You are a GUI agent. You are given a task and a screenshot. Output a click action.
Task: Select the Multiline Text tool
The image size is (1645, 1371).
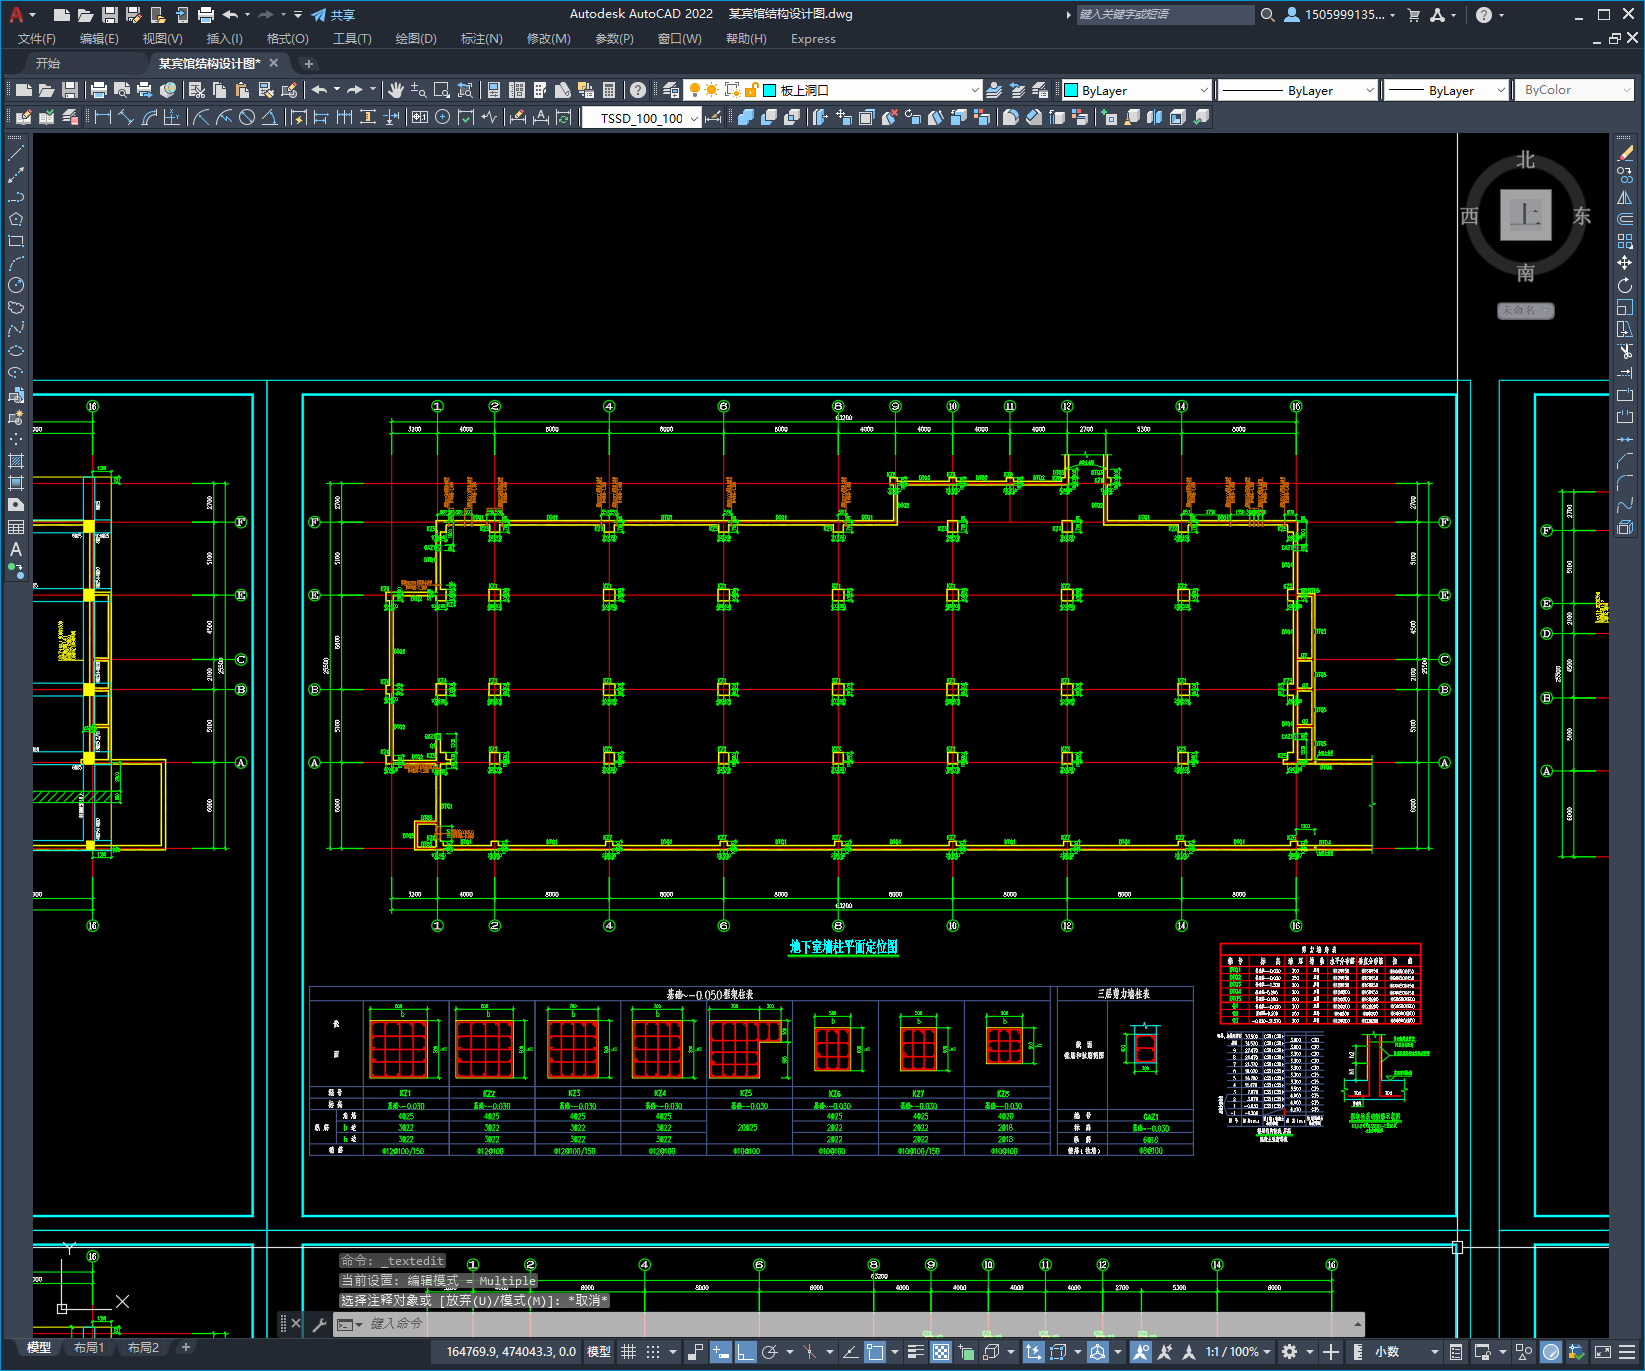coord(16,549)
